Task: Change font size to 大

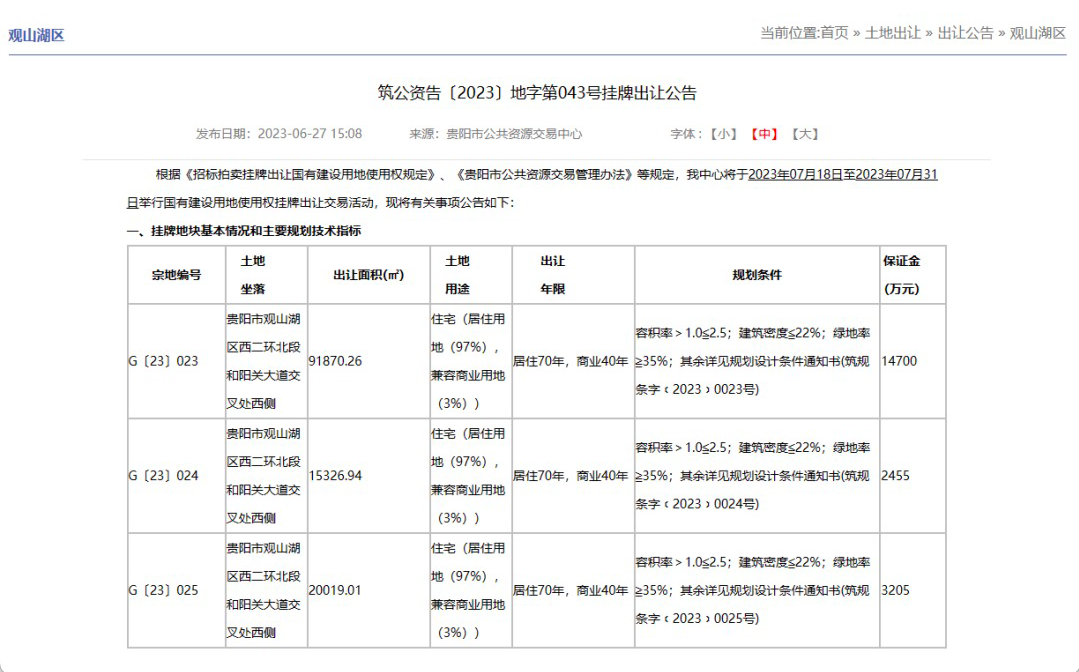Action: click(805, 134)
